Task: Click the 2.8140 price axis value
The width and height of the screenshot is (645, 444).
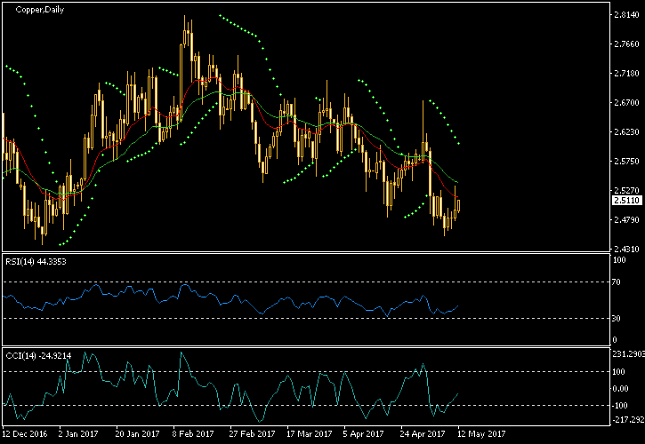Action: [x=626, y=15]
